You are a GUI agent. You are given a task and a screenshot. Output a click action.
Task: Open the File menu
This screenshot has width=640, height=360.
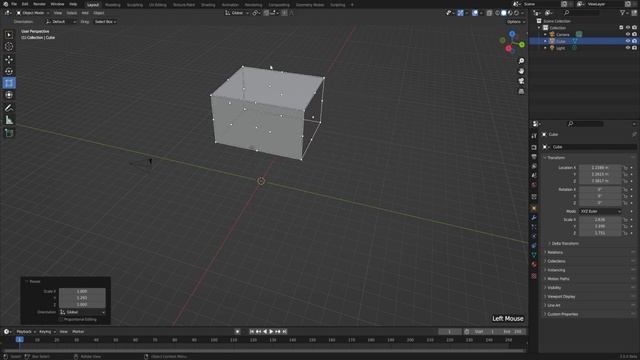click(x=14, y=4)
